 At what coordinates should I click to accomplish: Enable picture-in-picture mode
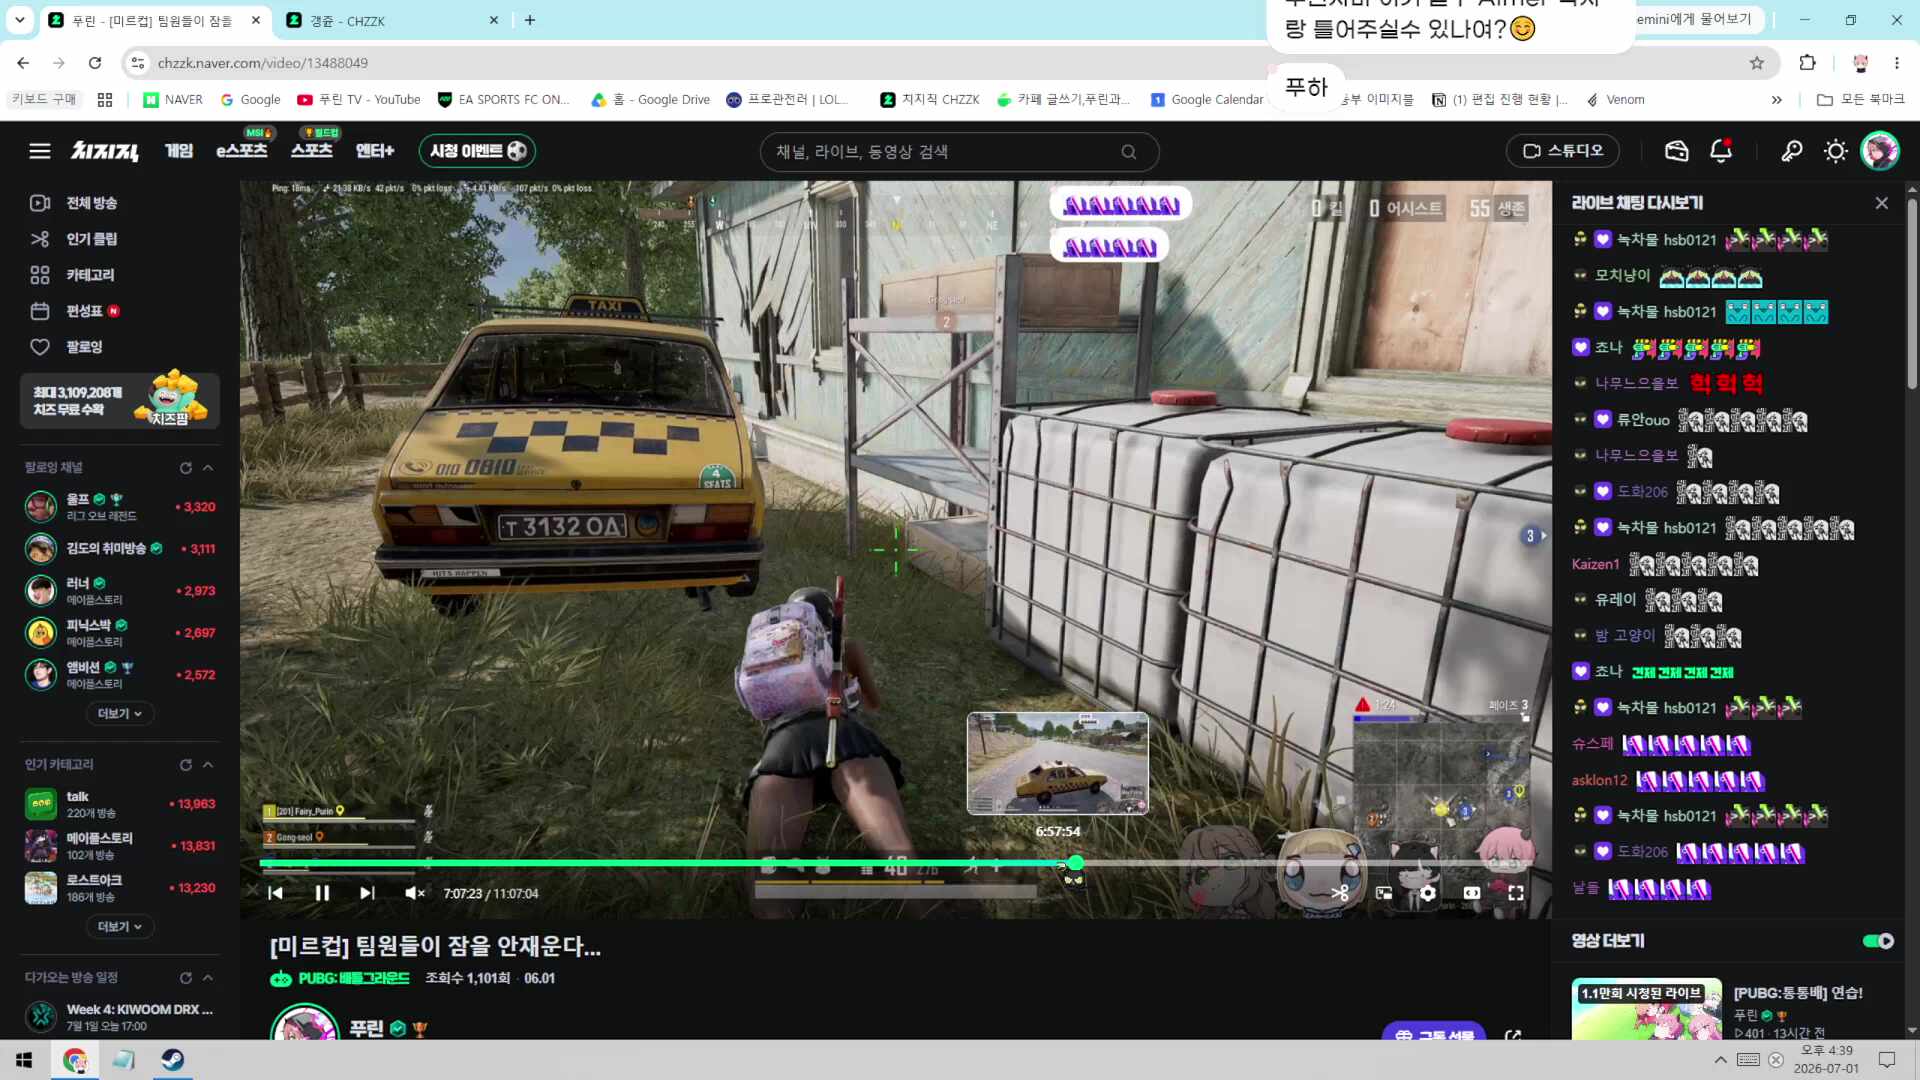click(x=1384, y=893)
